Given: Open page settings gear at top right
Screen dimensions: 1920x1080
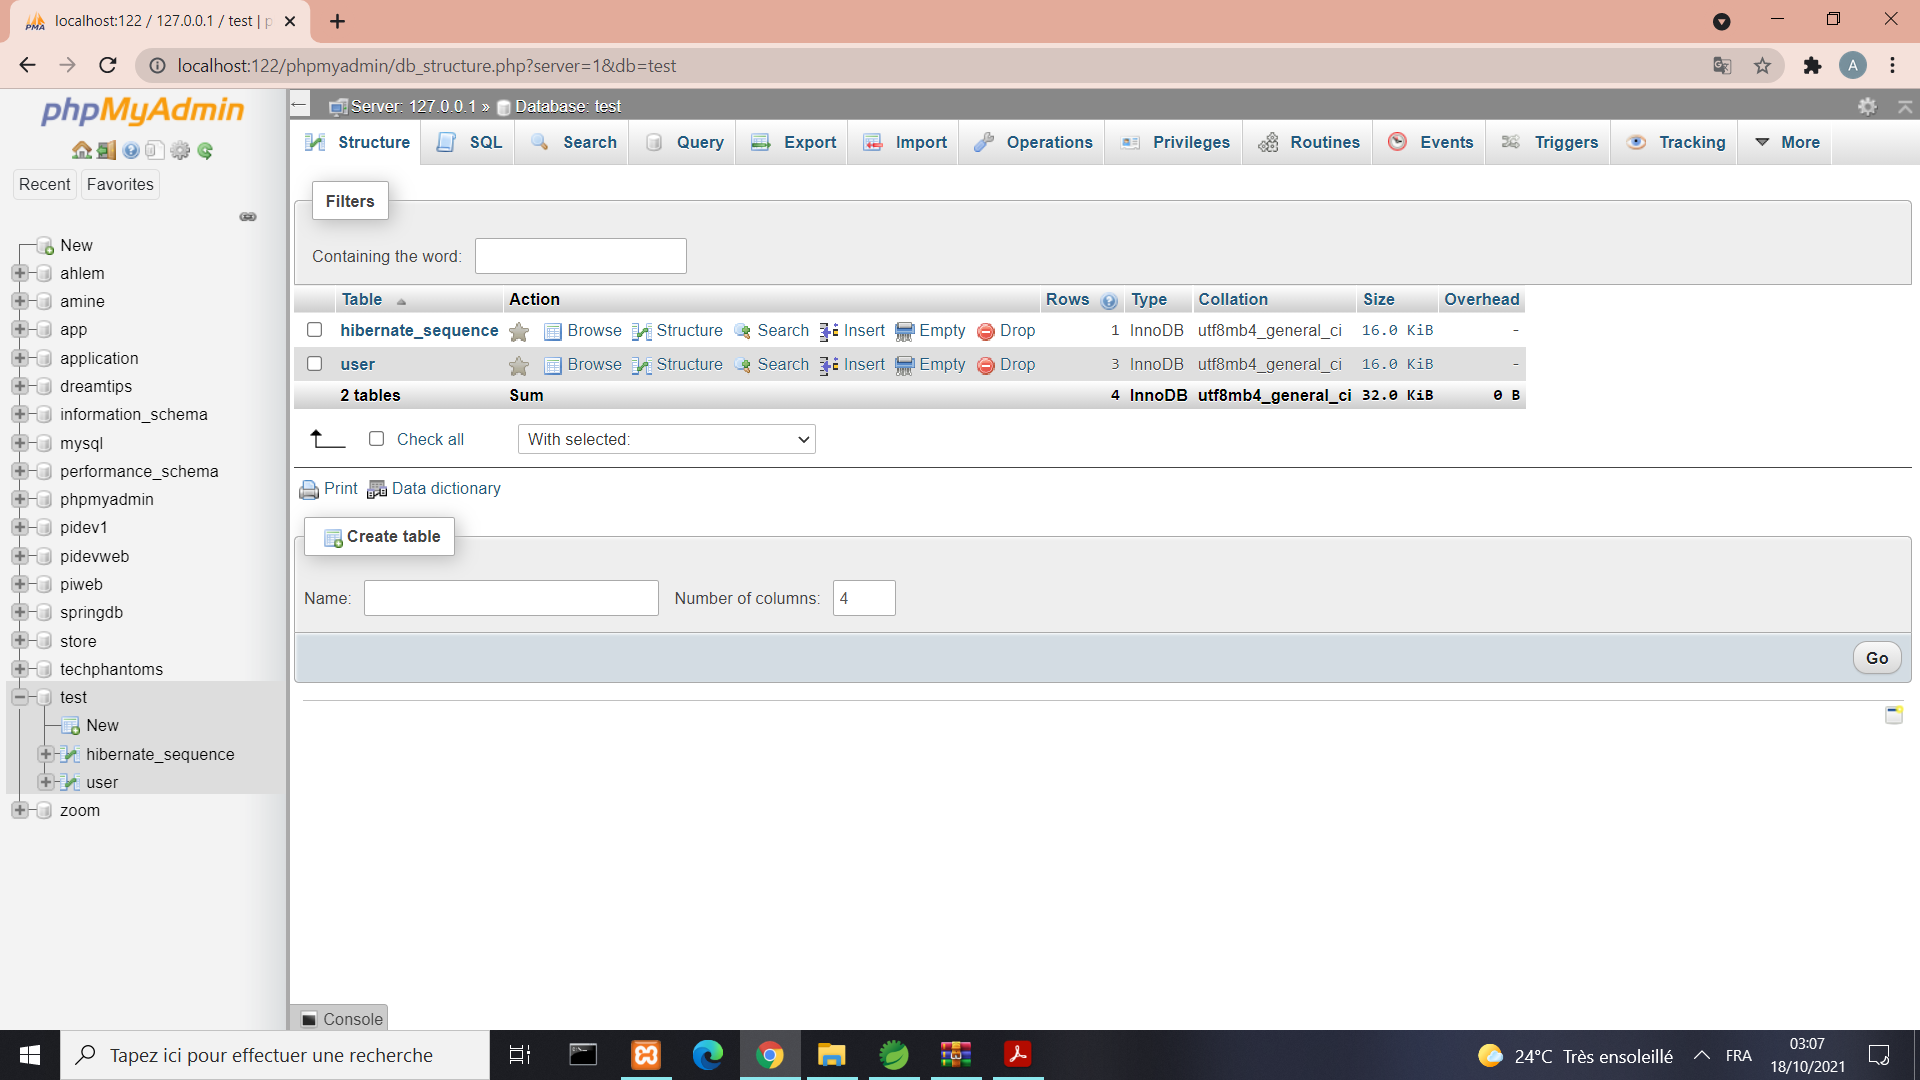Looking at the screenshot, I should coord(1867,106).
